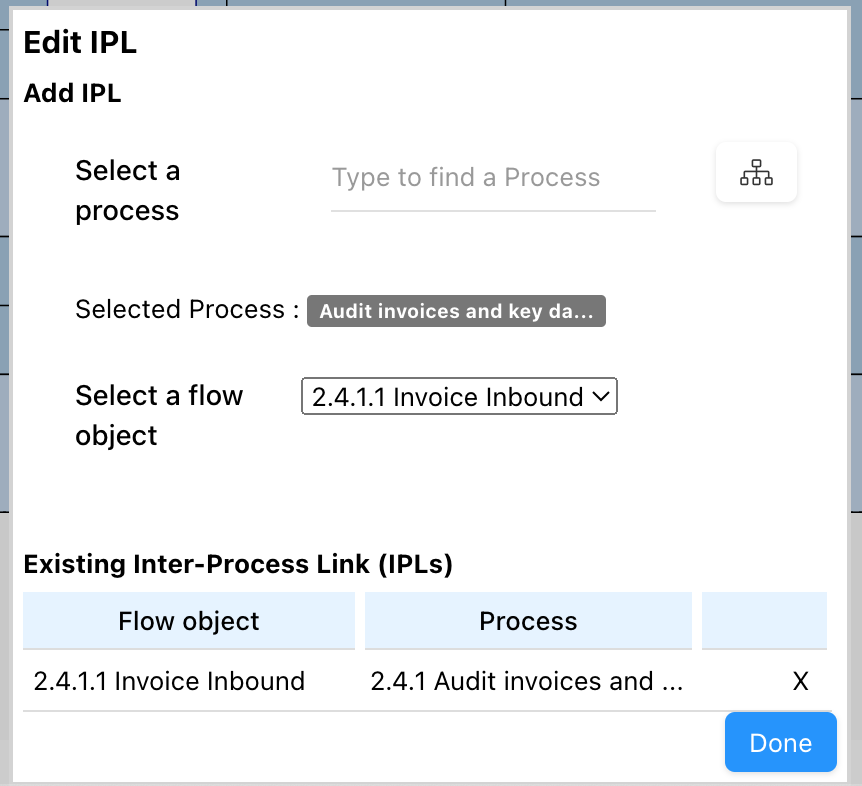
Task: Click the 'Audit invoices and key da...' chip
Action: coord(456,311)
